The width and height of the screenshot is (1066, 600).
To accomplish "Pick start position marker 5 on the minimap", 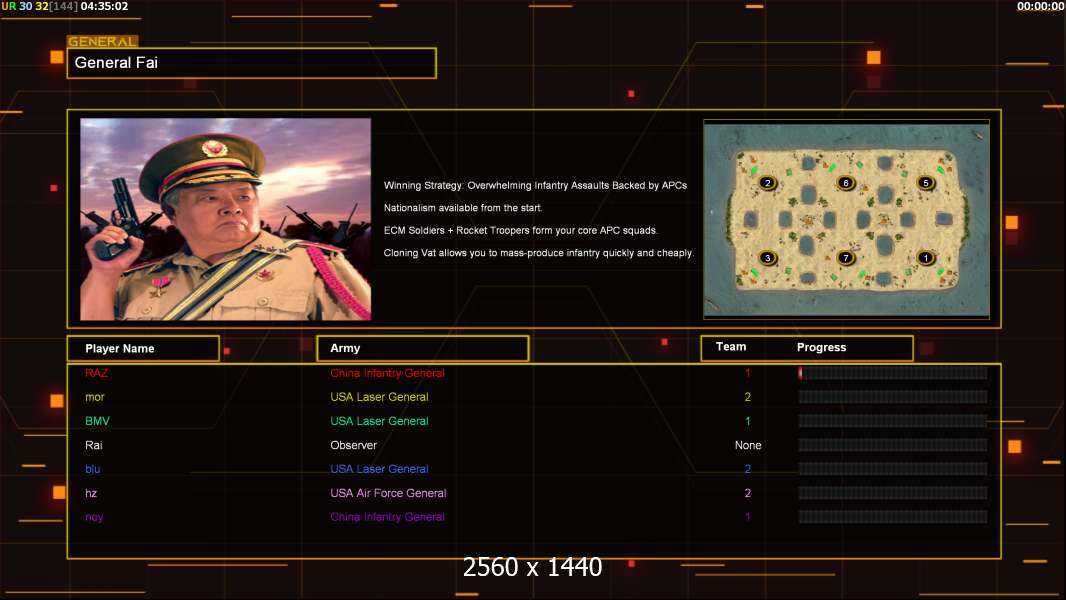I will (925, 183).
